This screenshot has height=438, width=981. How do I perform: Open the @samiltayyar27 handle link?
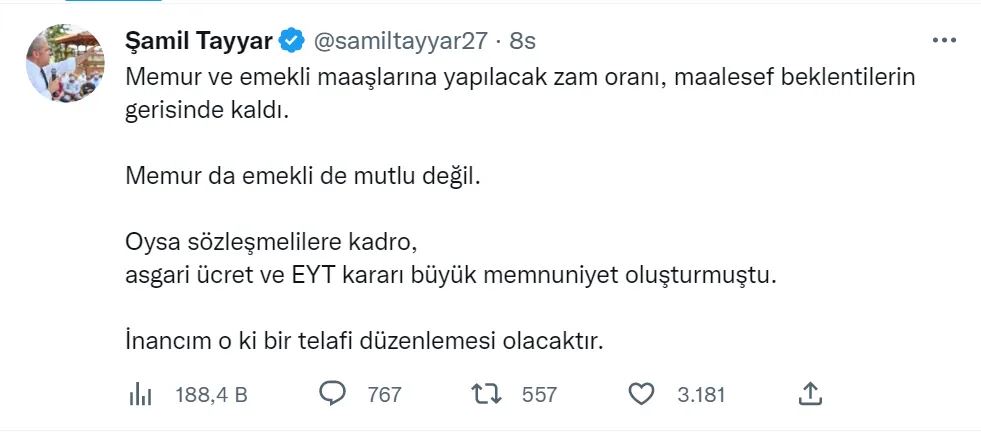pos(401,41)
